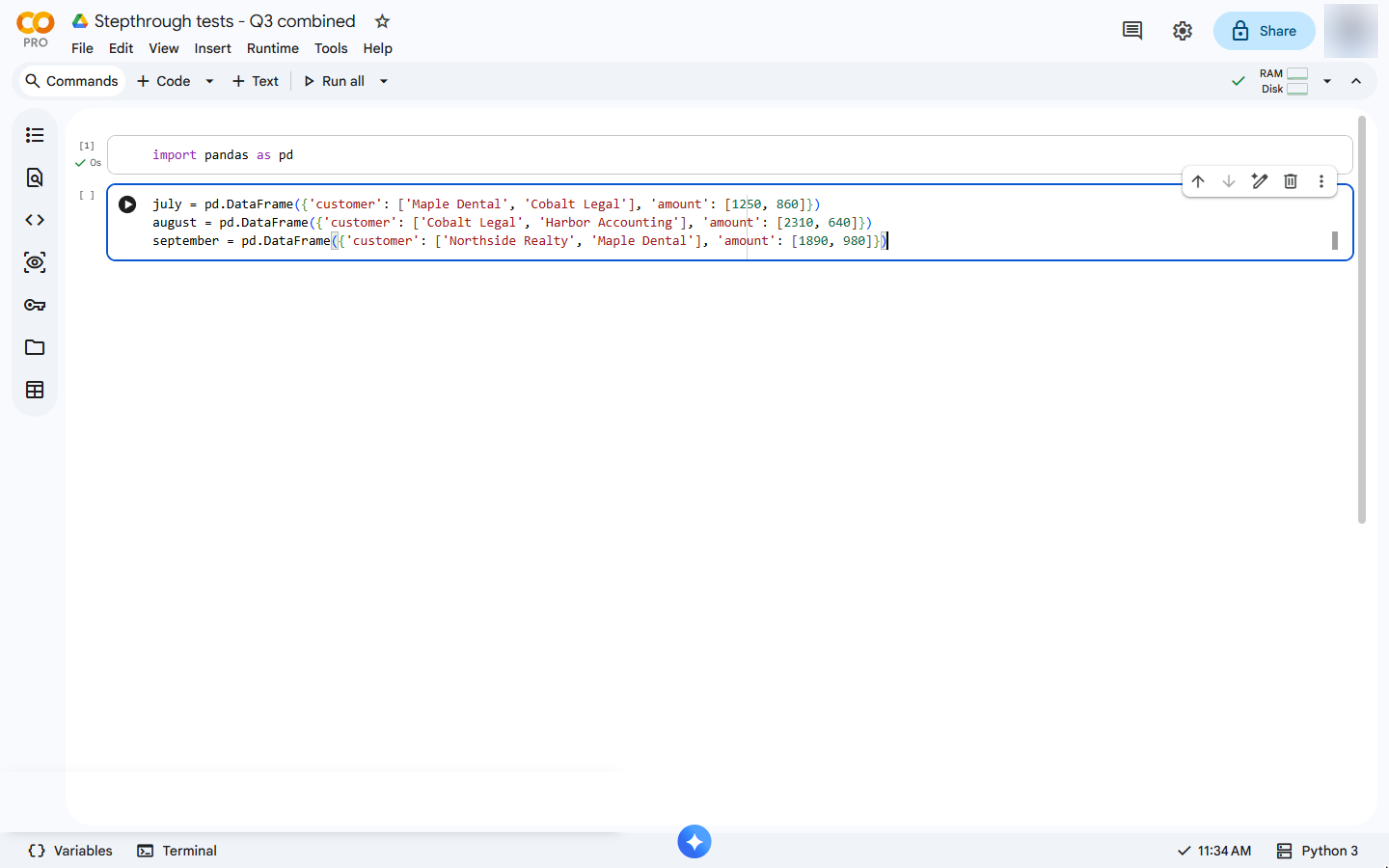Open the Edit menu

coord(121,48)
